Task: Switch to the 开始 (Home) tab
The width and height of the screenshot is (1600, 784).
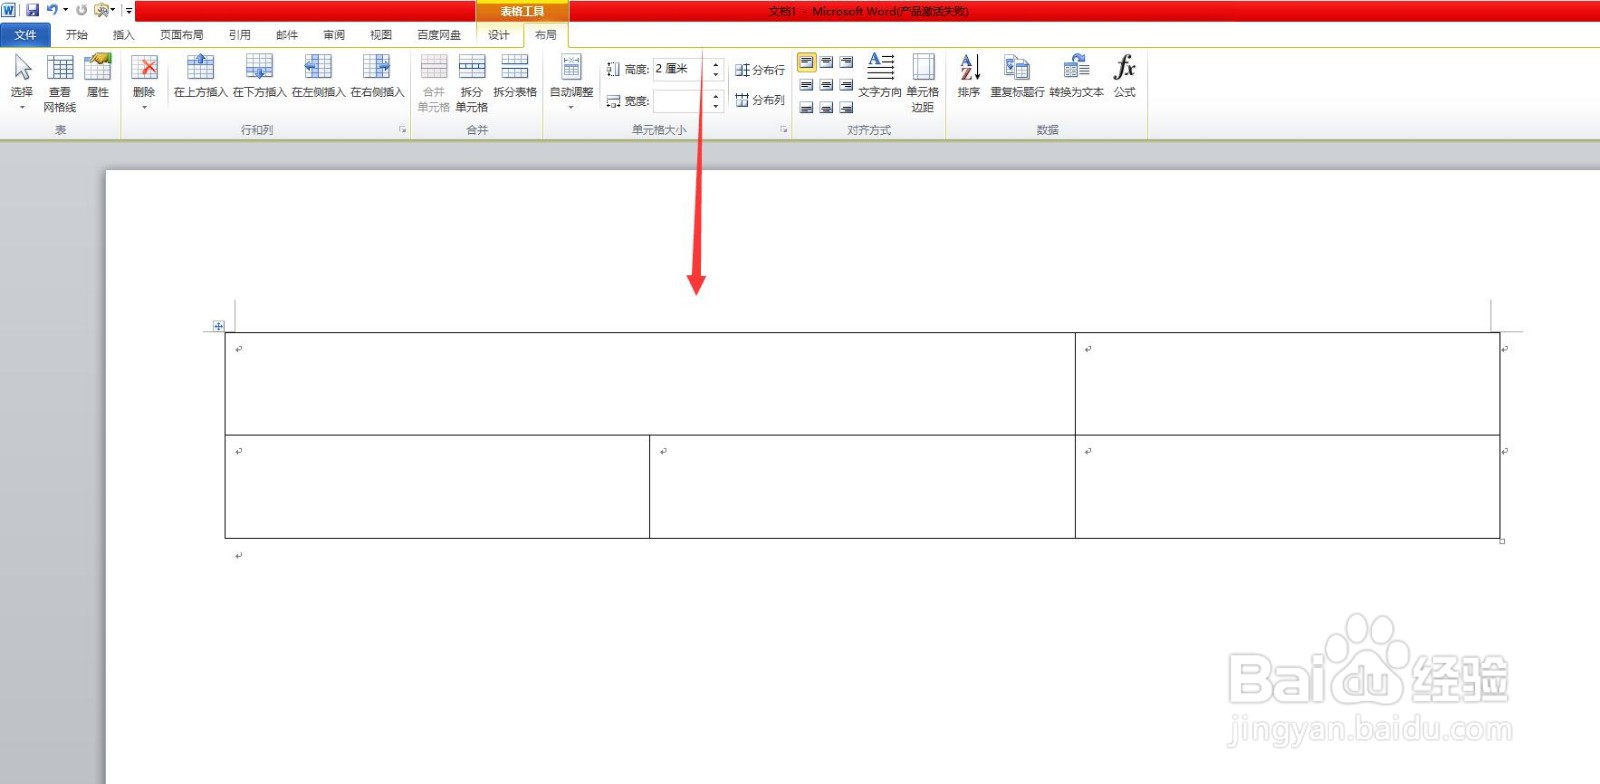Action: [x=77, y=35]
